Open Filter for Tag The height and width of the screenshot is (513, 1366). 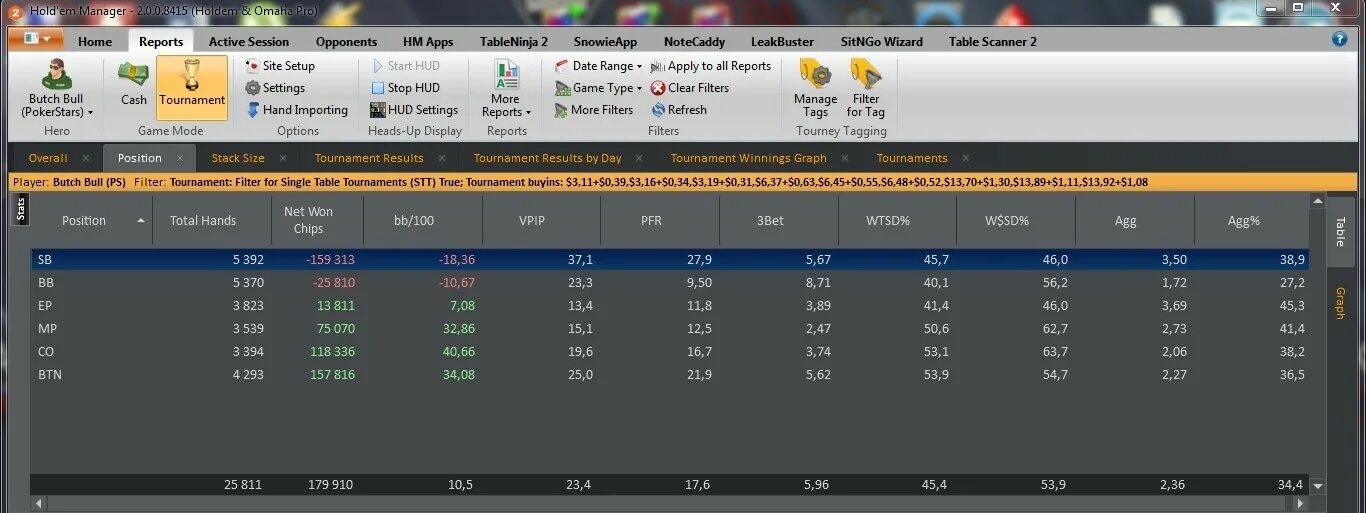click(866, 89)
